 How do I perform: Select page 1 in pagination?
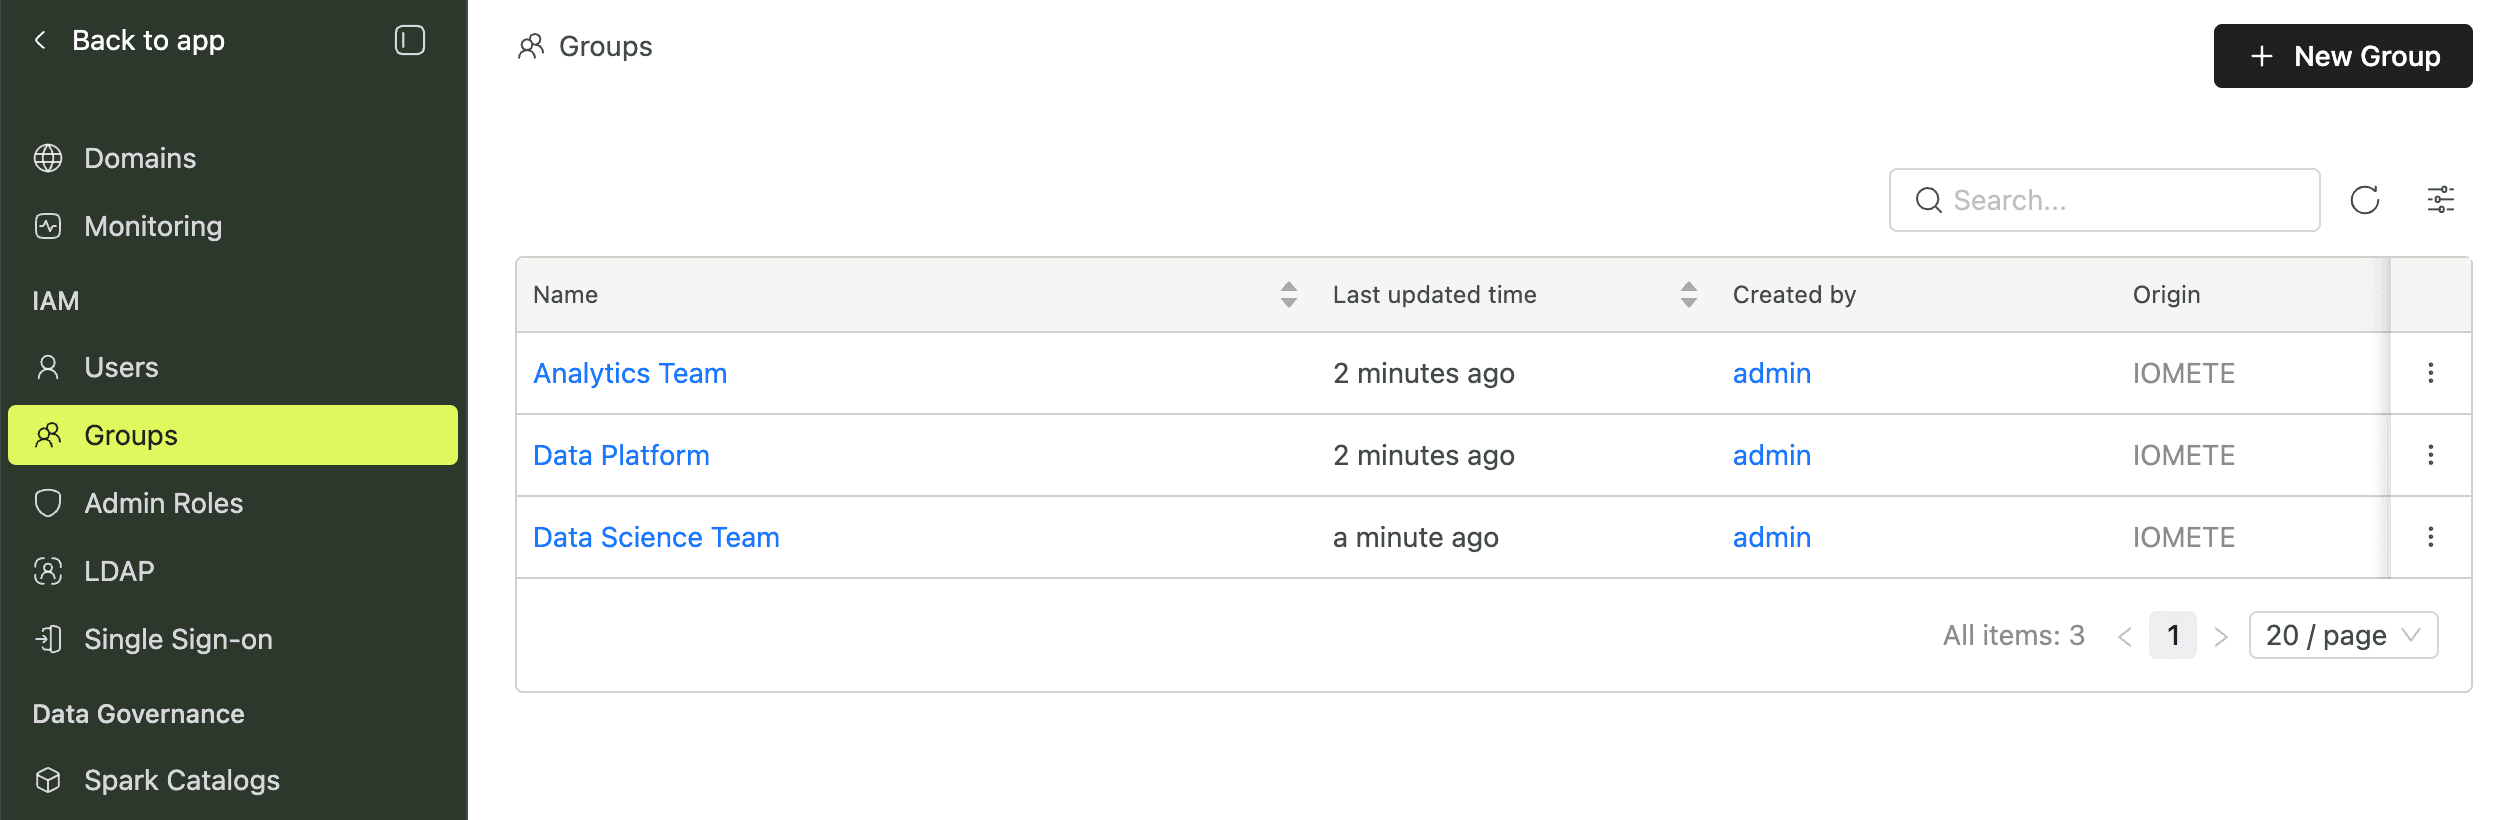coord(2172,636)
